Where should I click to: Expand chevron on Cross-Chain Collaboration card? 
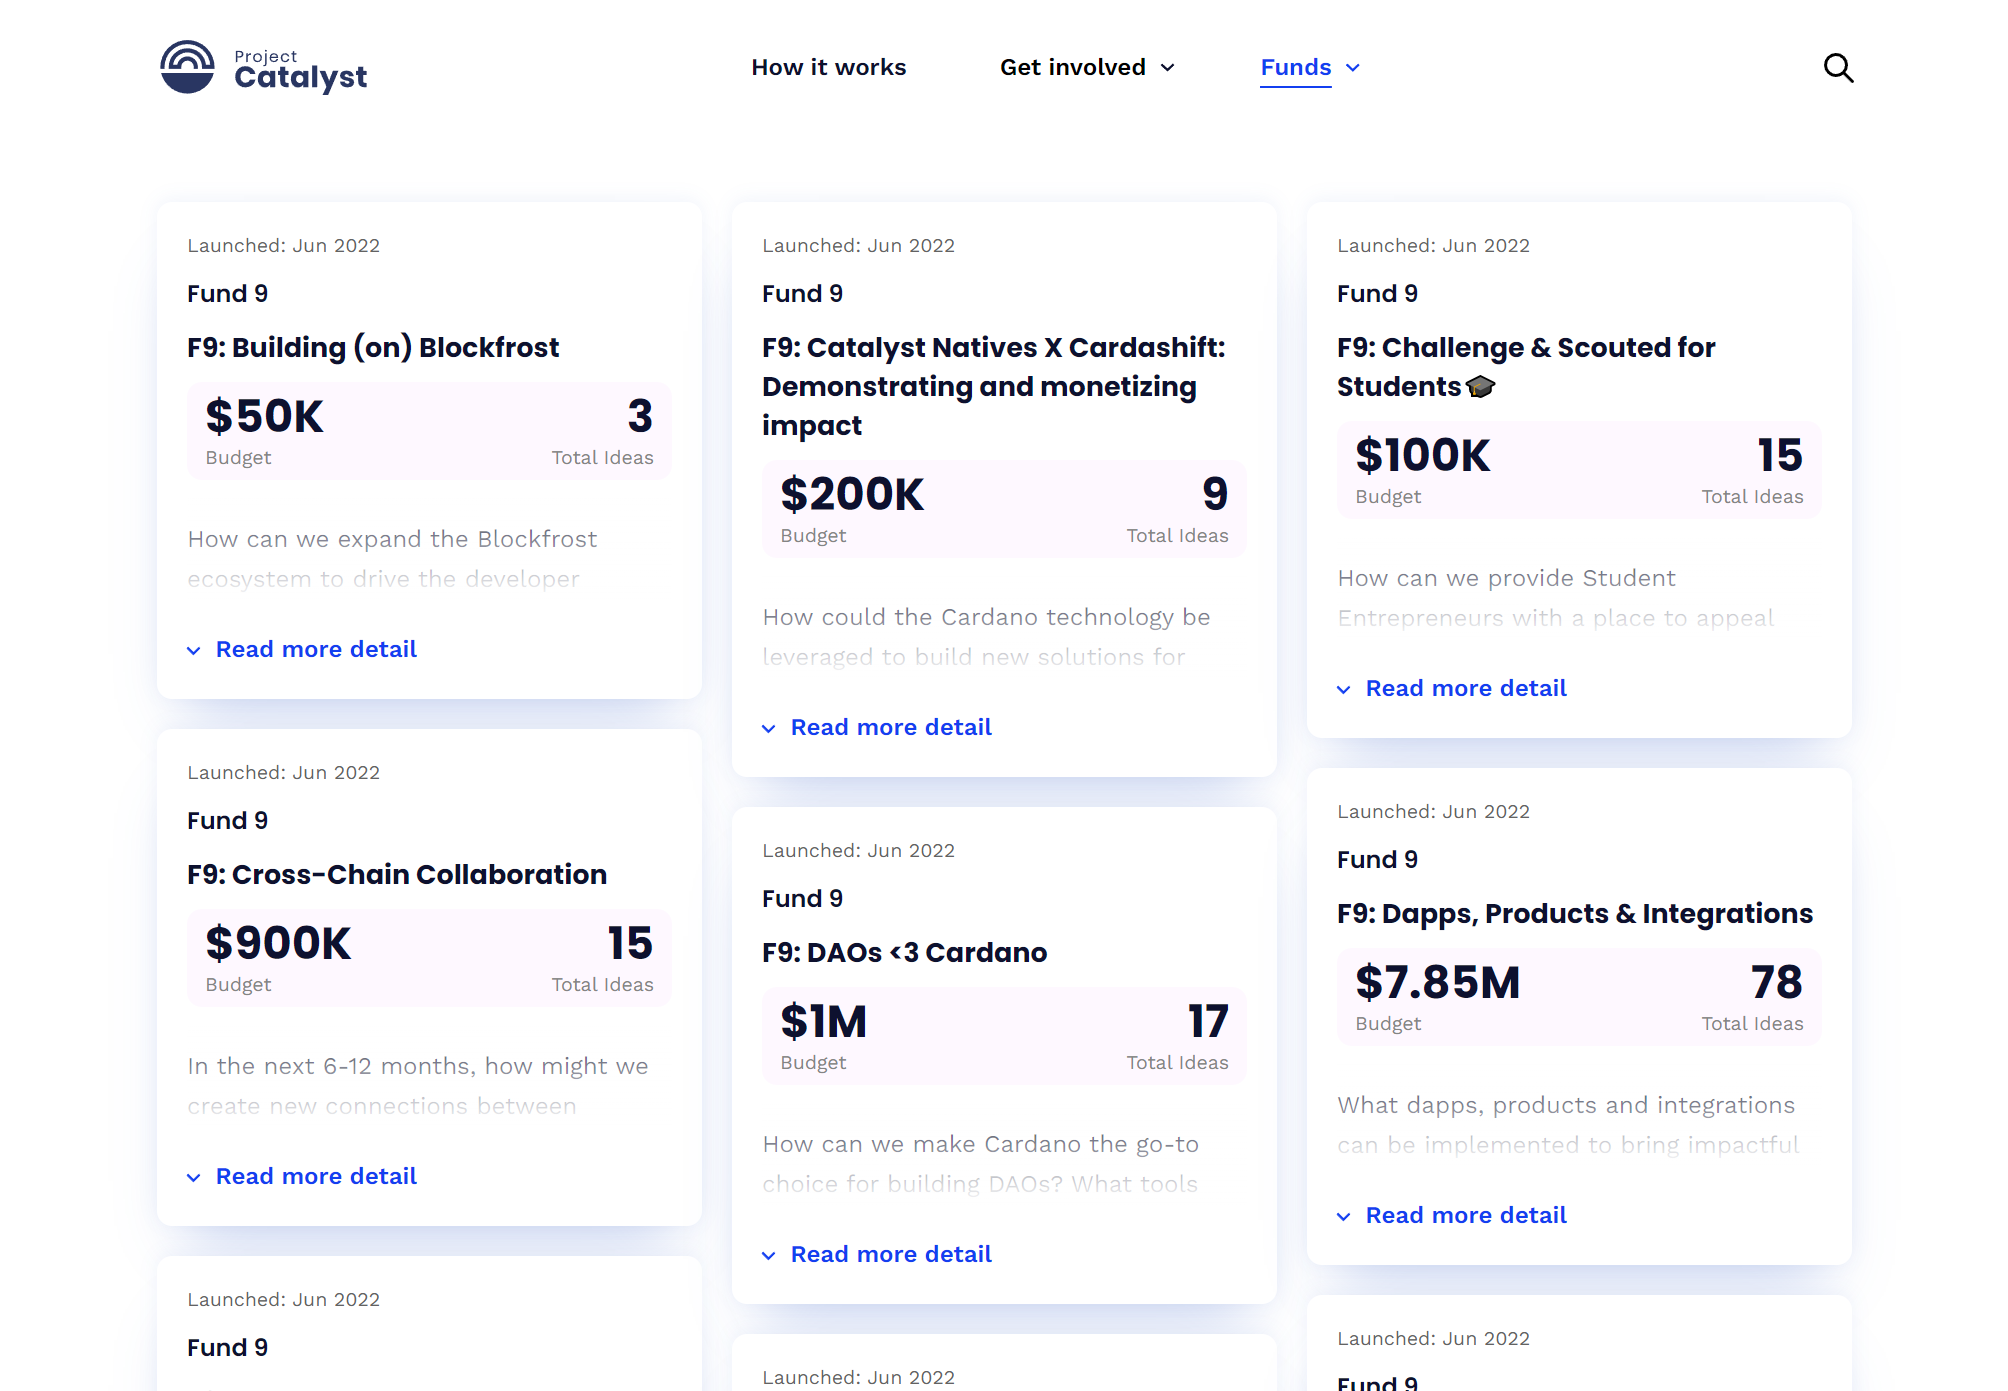pos(194,1178)
